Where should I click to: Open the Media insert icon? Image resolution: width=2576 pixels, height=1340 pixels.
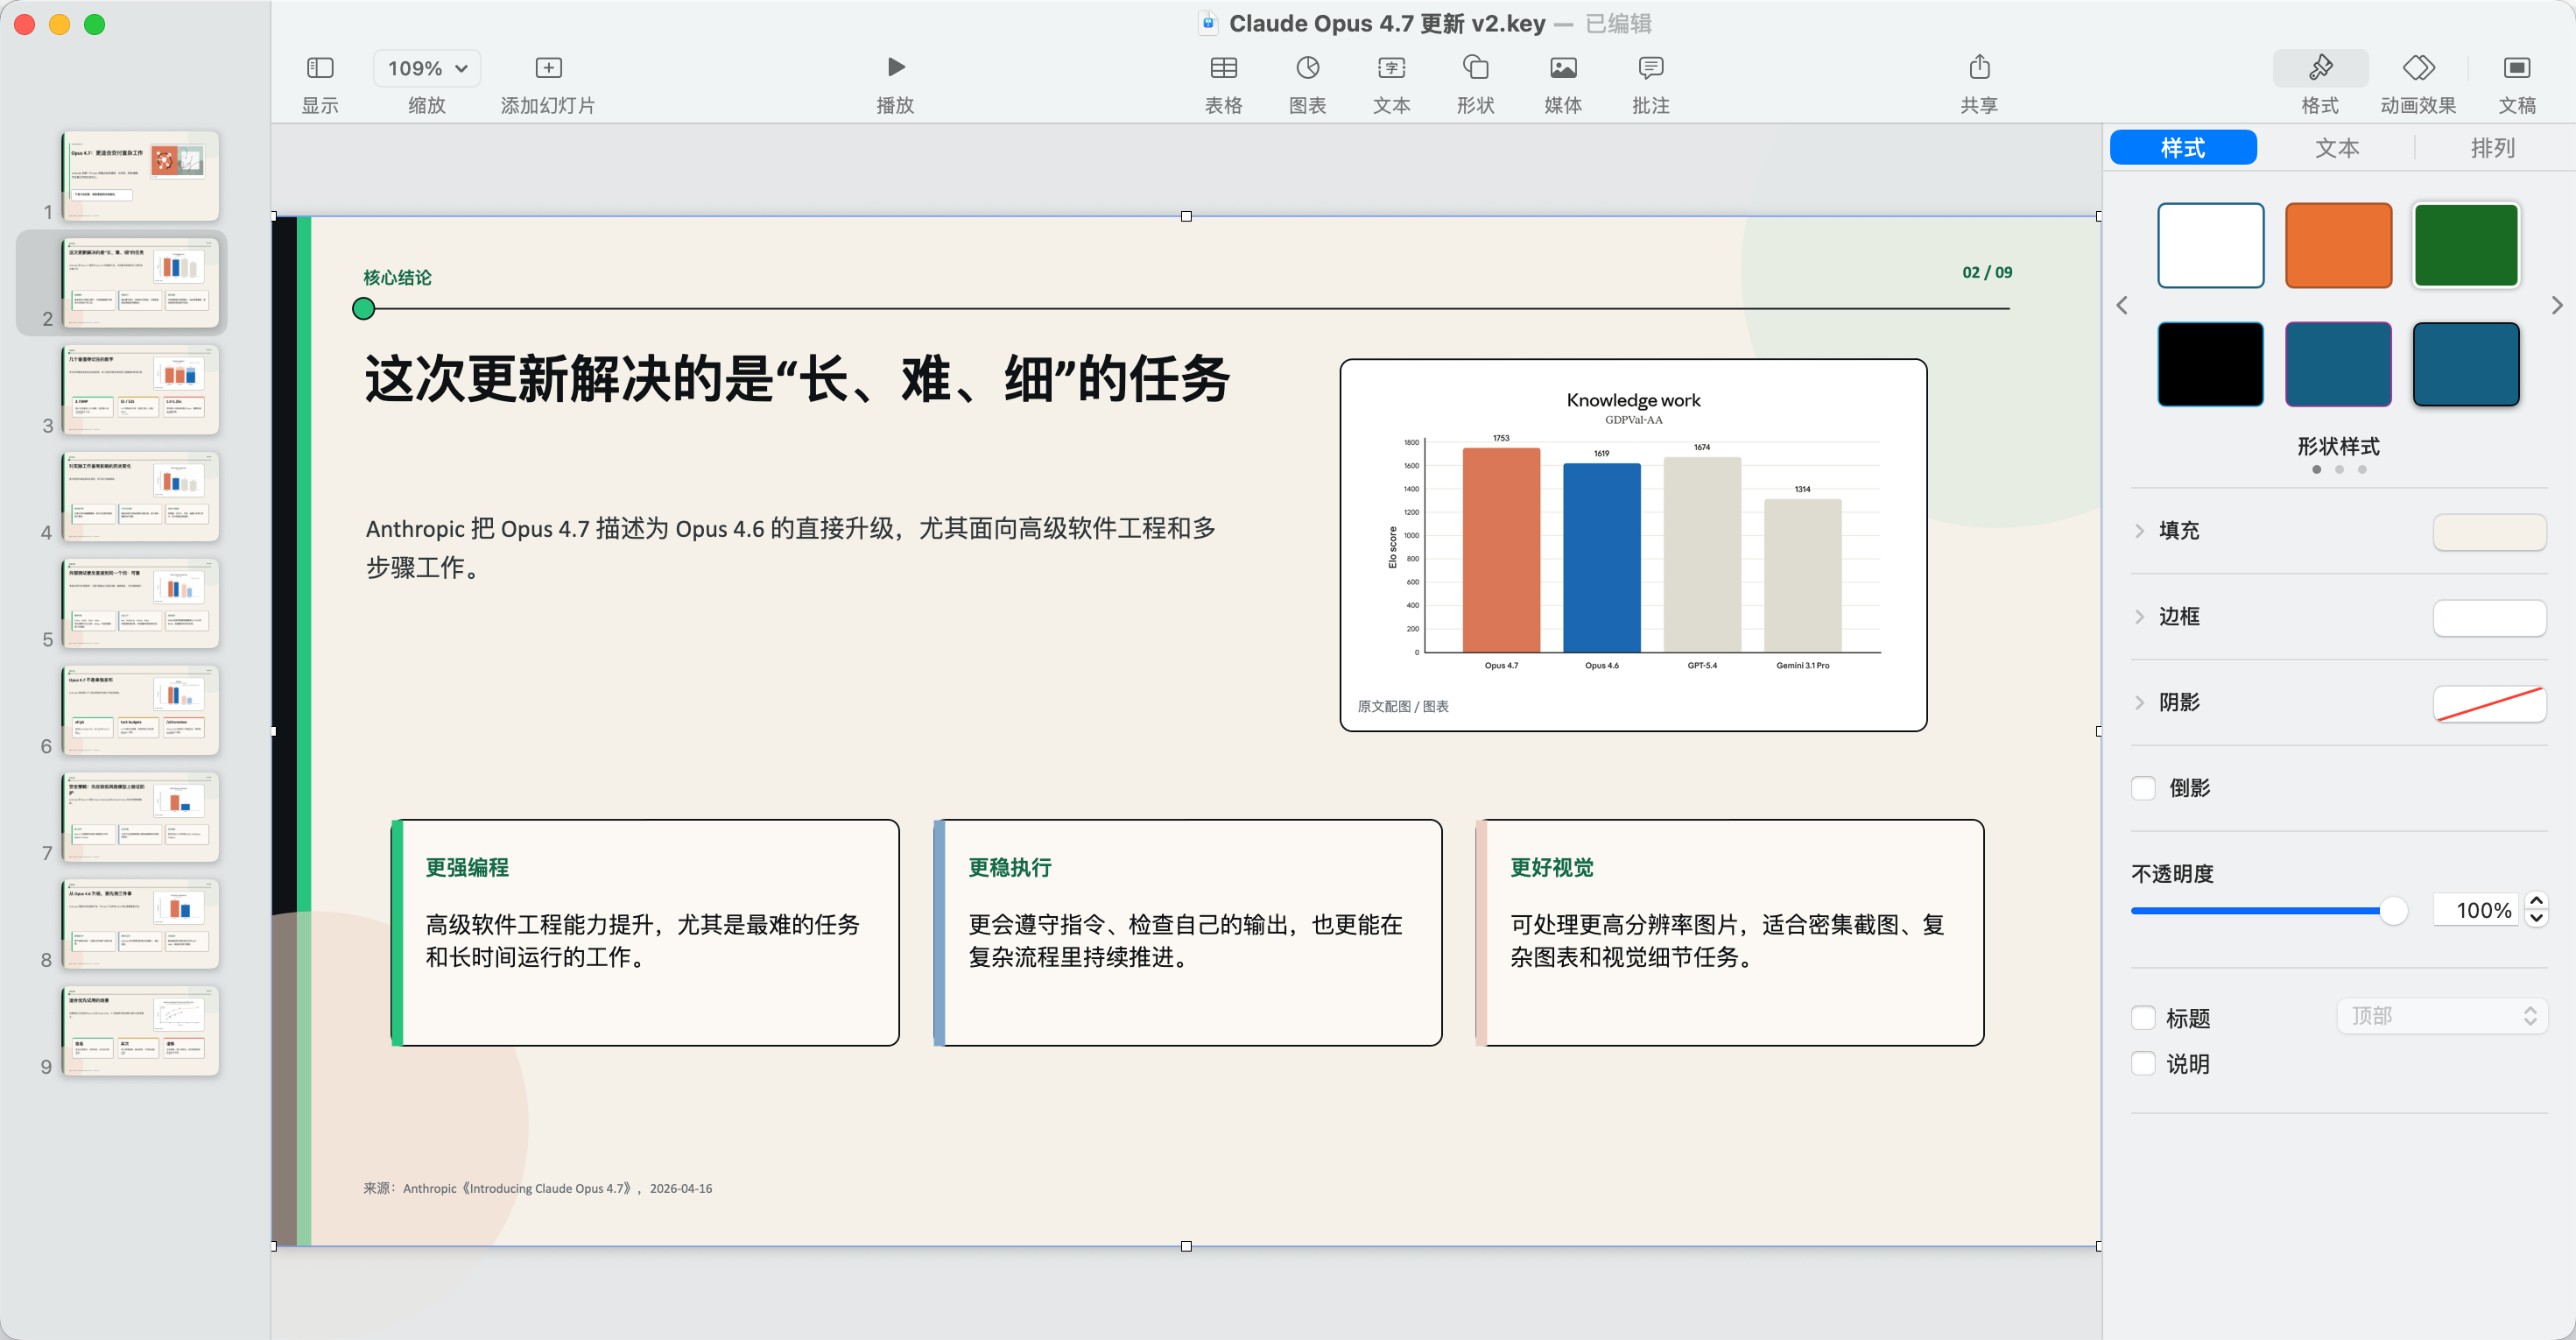[x=1562, y=67]
